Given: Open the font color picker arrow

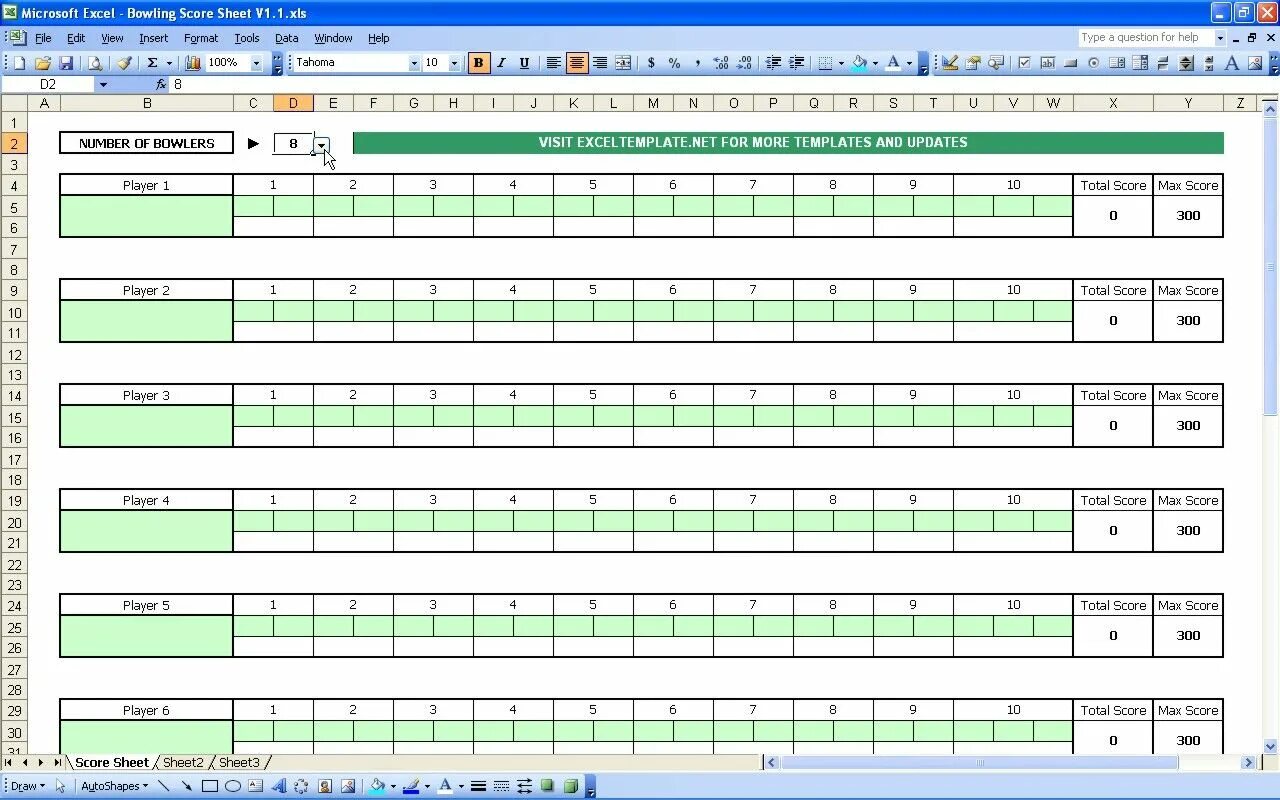Looking at the screenshot, I should [x=907, y=62].
